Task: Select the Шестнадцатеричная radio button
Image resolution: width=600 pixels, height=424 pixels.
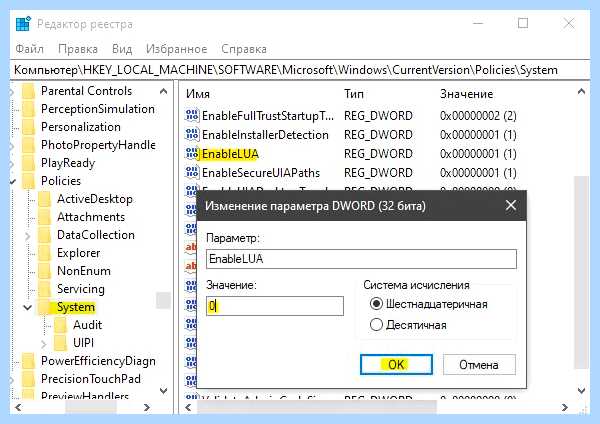Action: click(x=376, y=304)
